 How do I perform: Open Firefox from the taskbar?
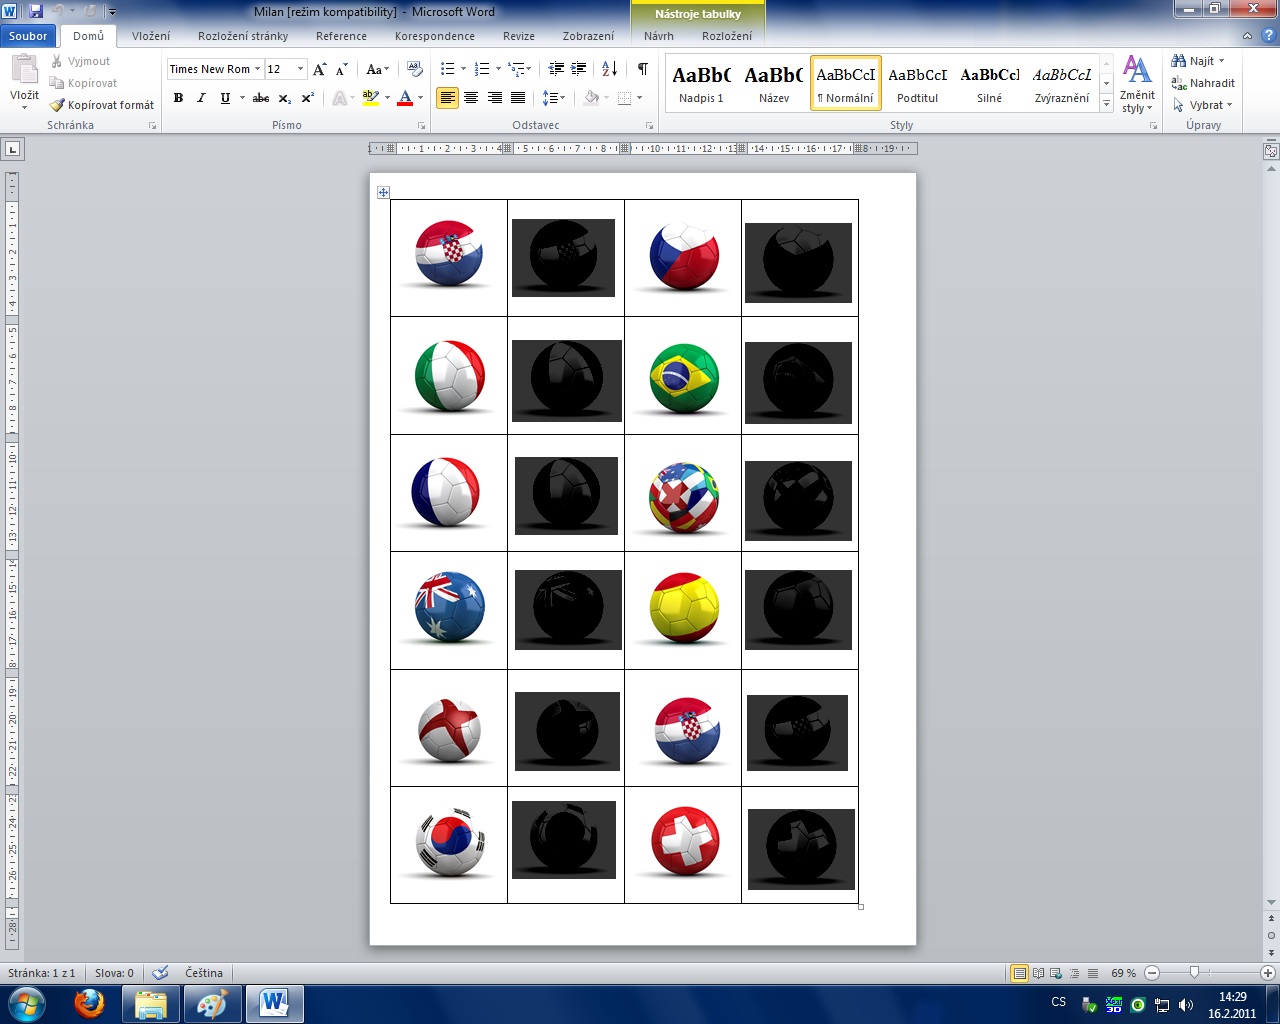coord(89,1003)
